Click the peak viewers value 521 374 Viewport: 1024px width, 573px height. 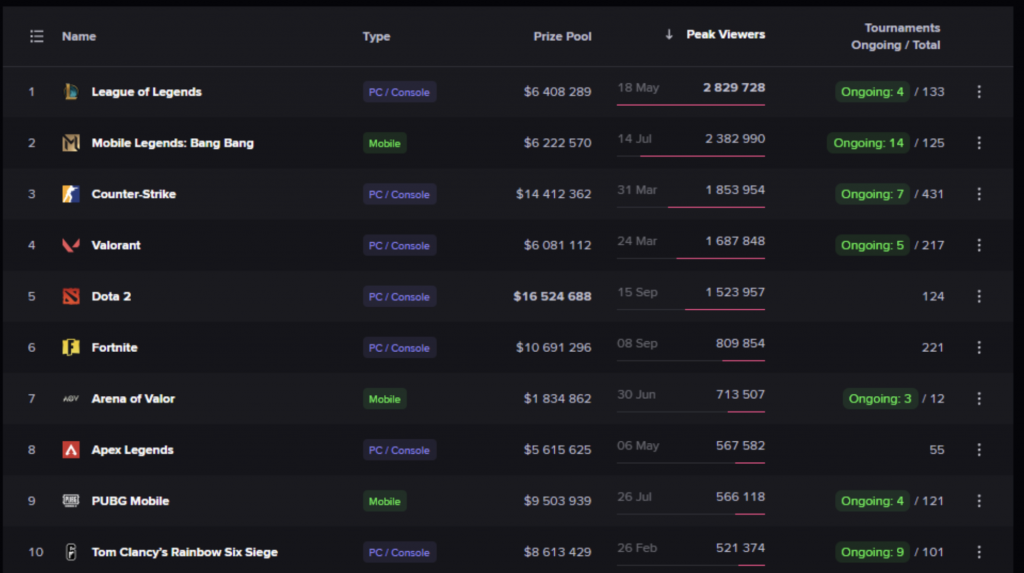(x=740, y=548)
